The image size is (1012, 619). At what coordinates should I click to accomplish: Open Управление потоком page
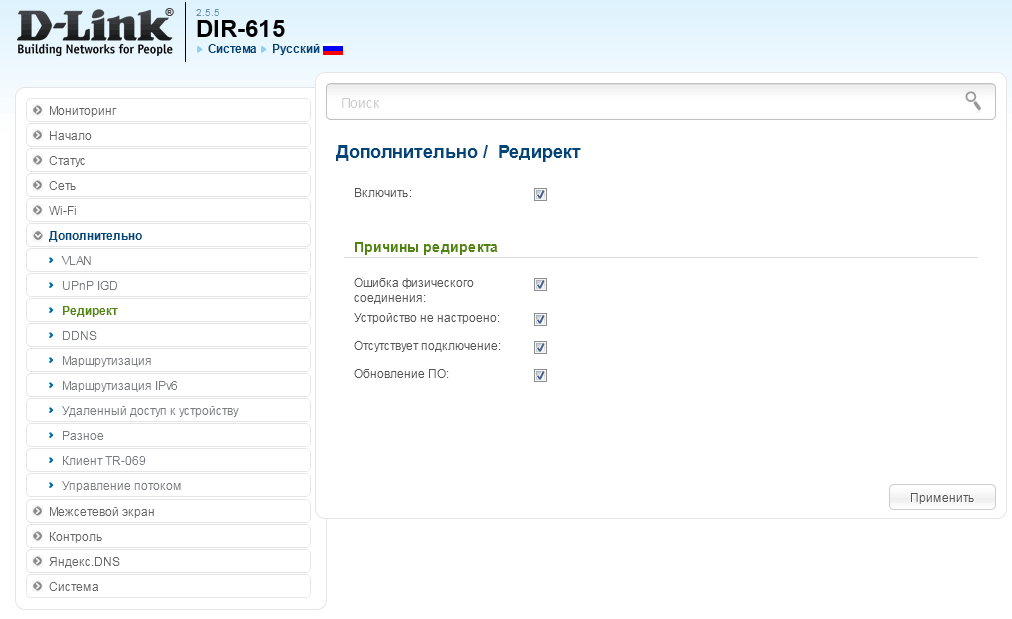tap(168, 486)
